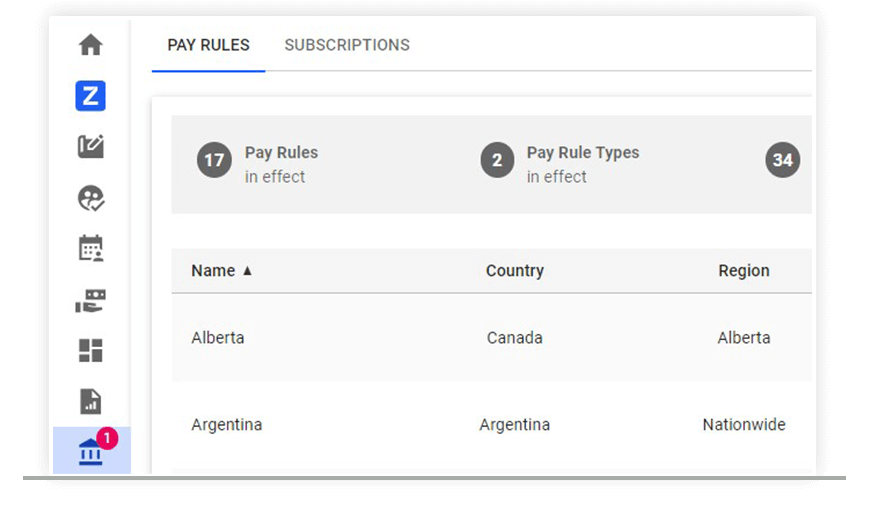Screen dimensions: 874x517
Task: Open the hand with cash payments icon
Action: coord(91,300)
